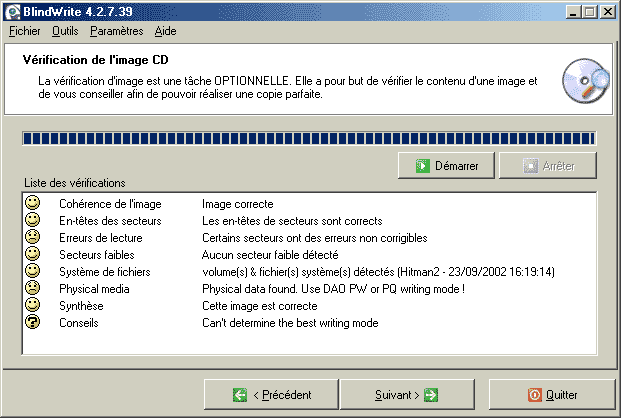Click the smiley icon next to En-têtes des secteurs
Screen dimensions: 621x418
point(32,220)
